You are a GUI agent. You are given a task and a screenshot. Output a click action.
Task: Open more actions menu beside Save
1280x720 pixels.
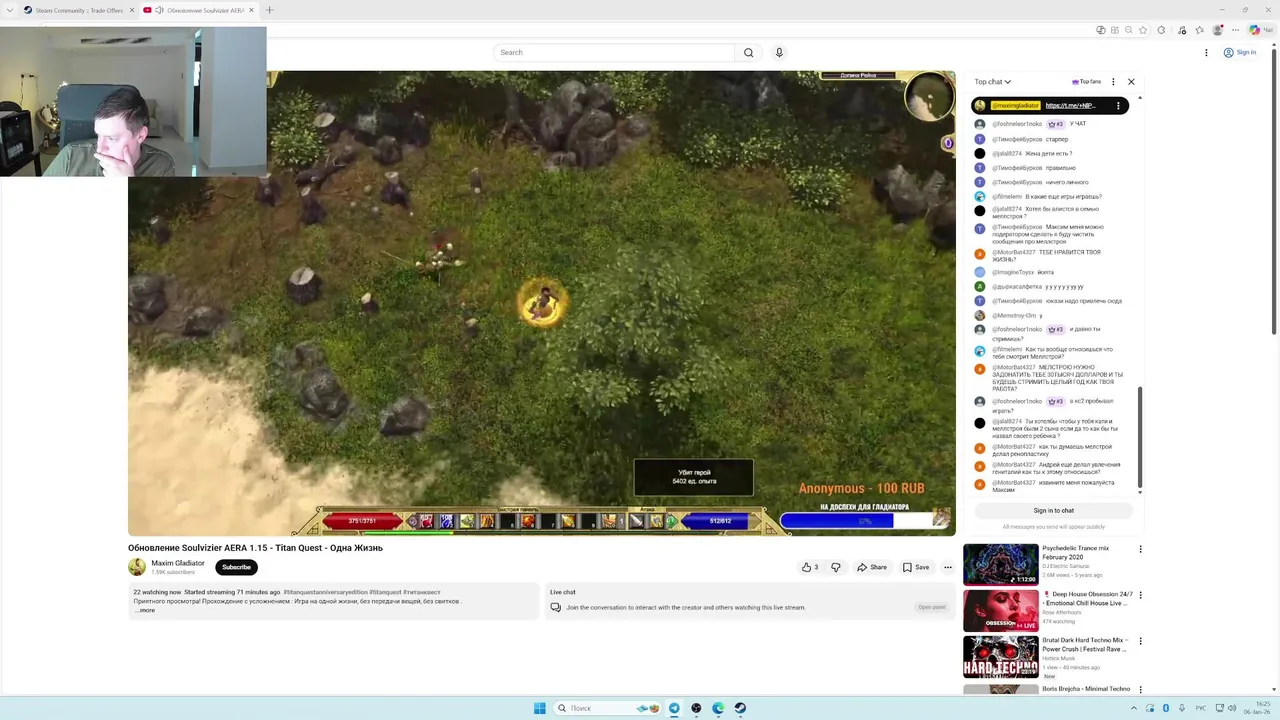coord(948,567)
